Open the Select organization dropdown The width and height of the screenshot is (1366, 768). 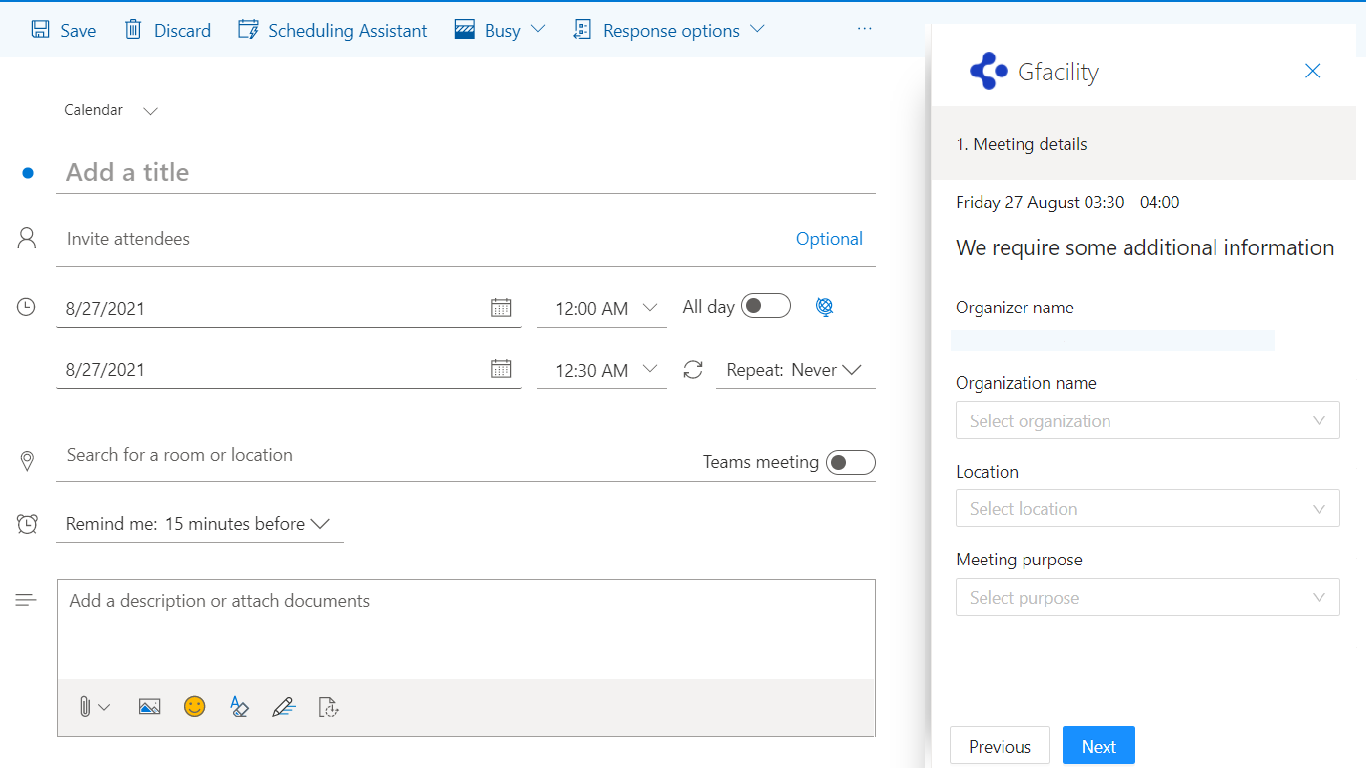click(1148, 421)
